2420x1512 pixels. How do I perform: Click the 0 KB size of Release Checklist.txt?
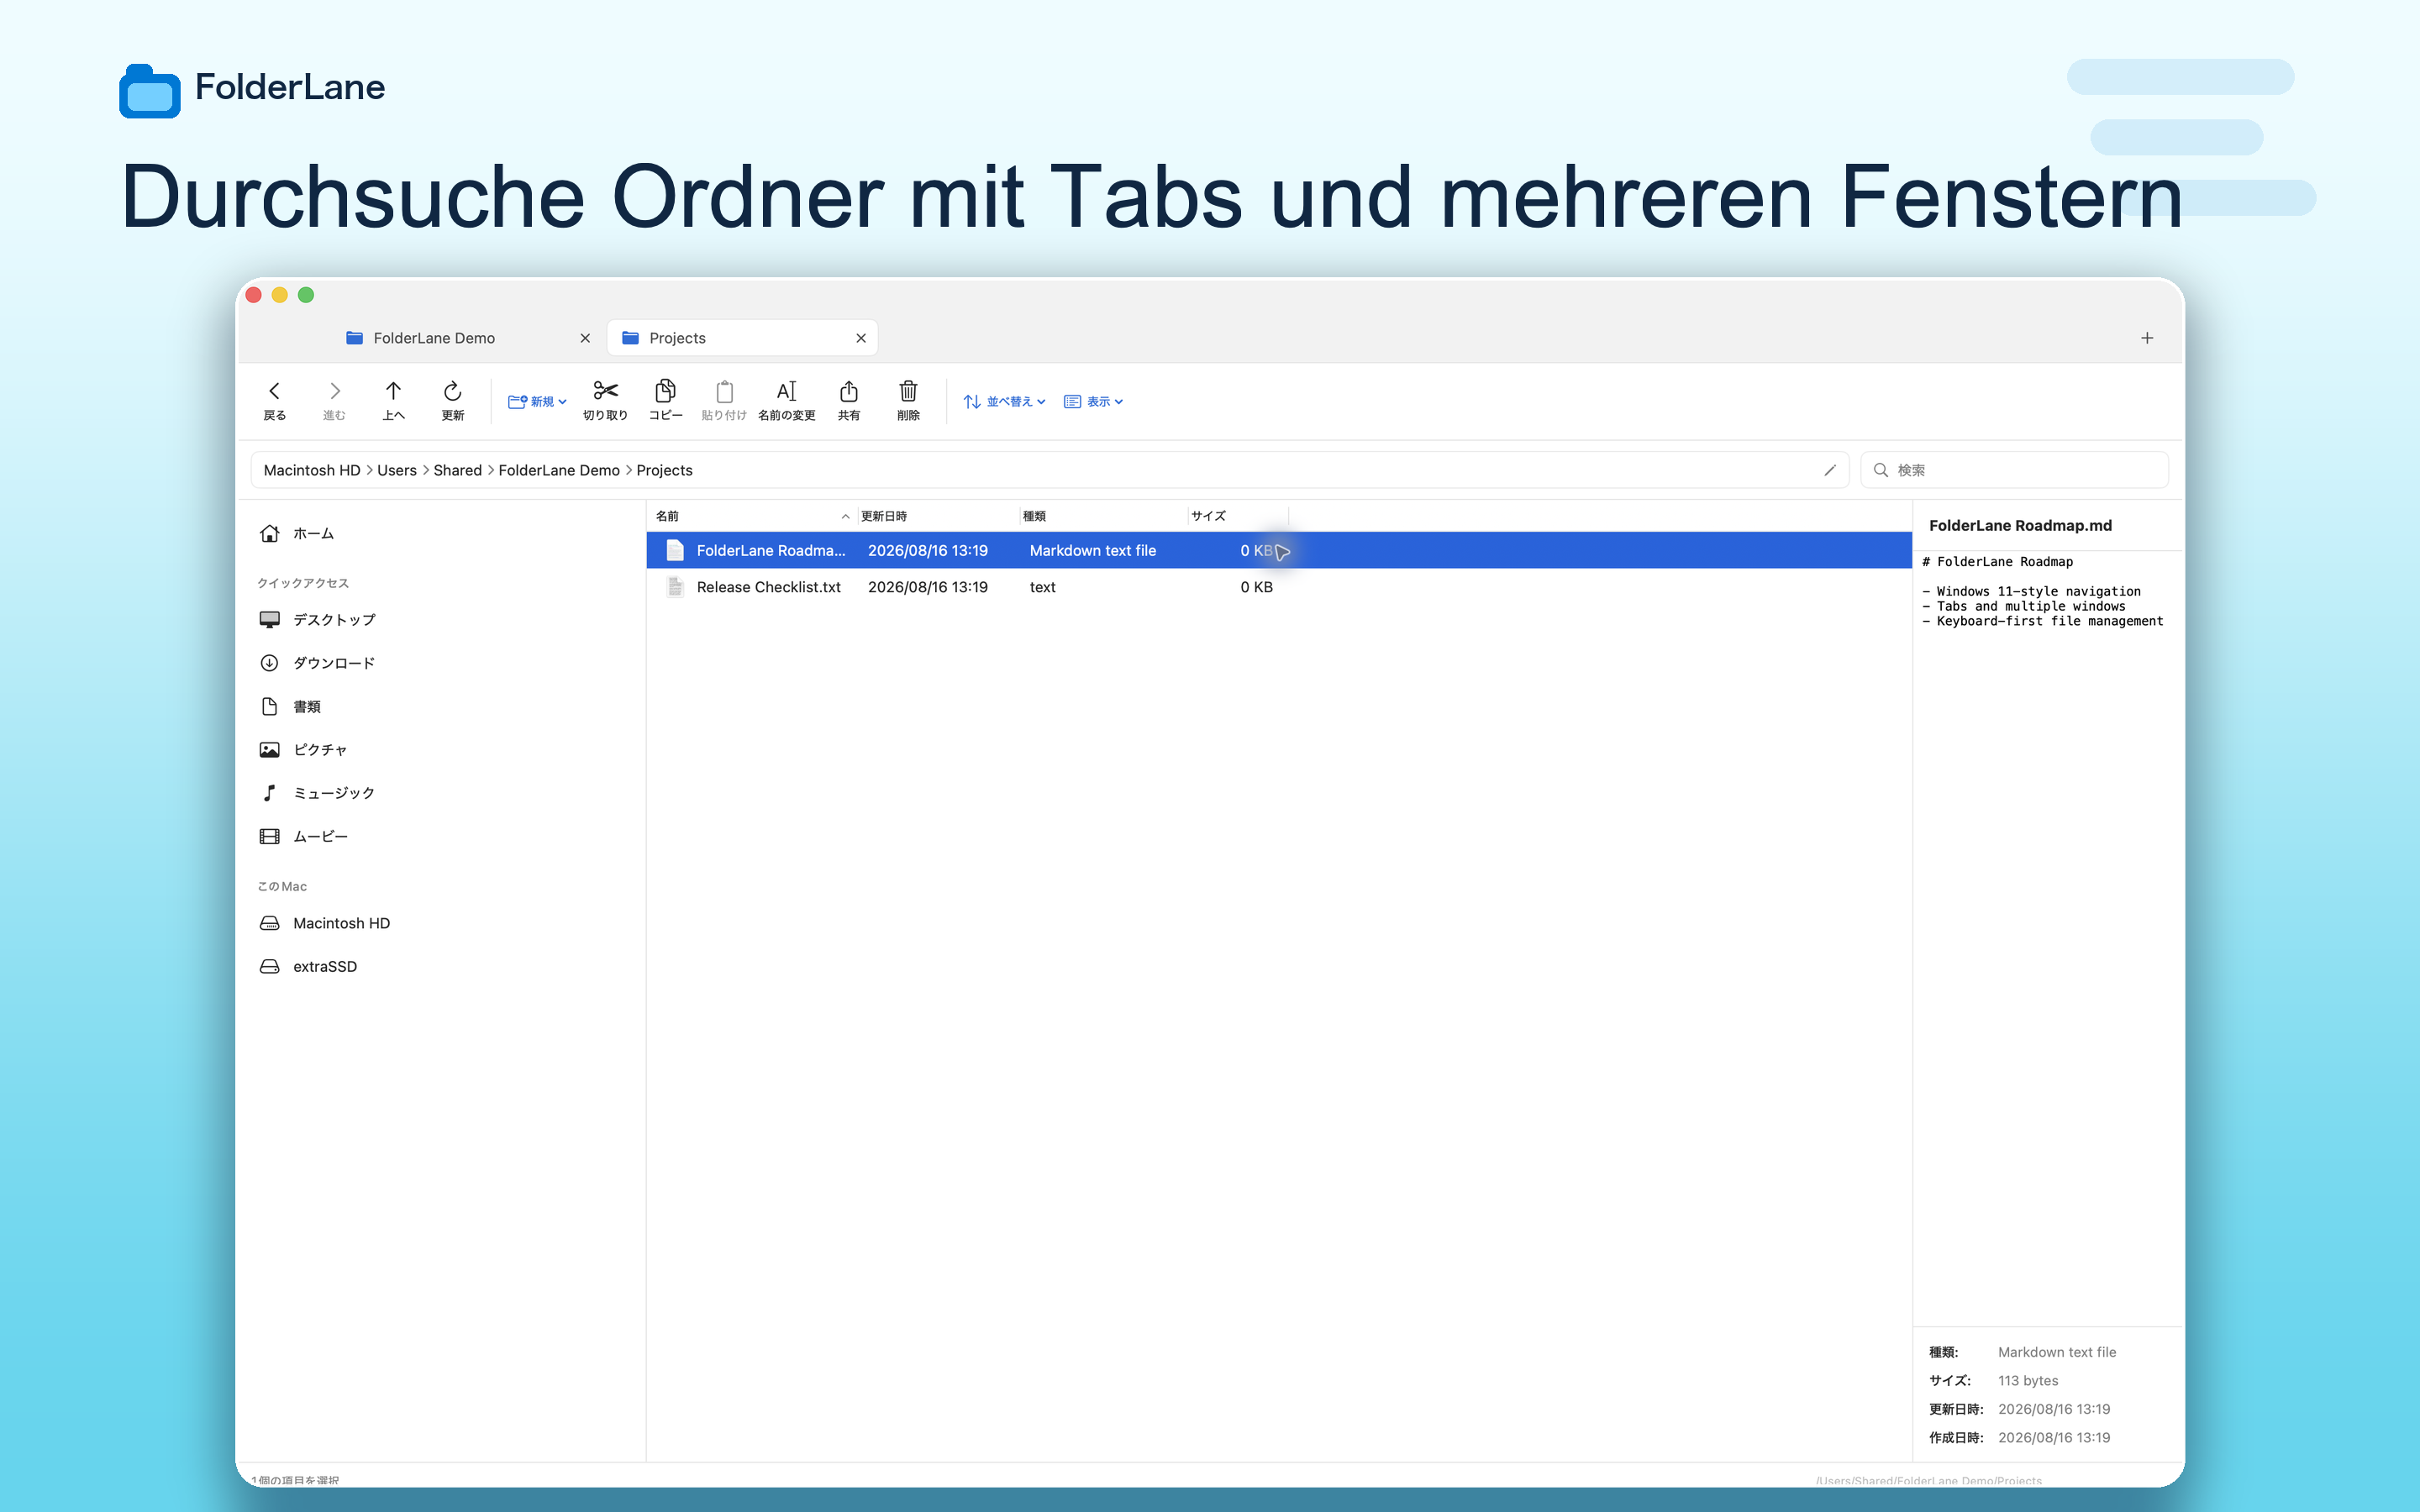(1256, 587)
